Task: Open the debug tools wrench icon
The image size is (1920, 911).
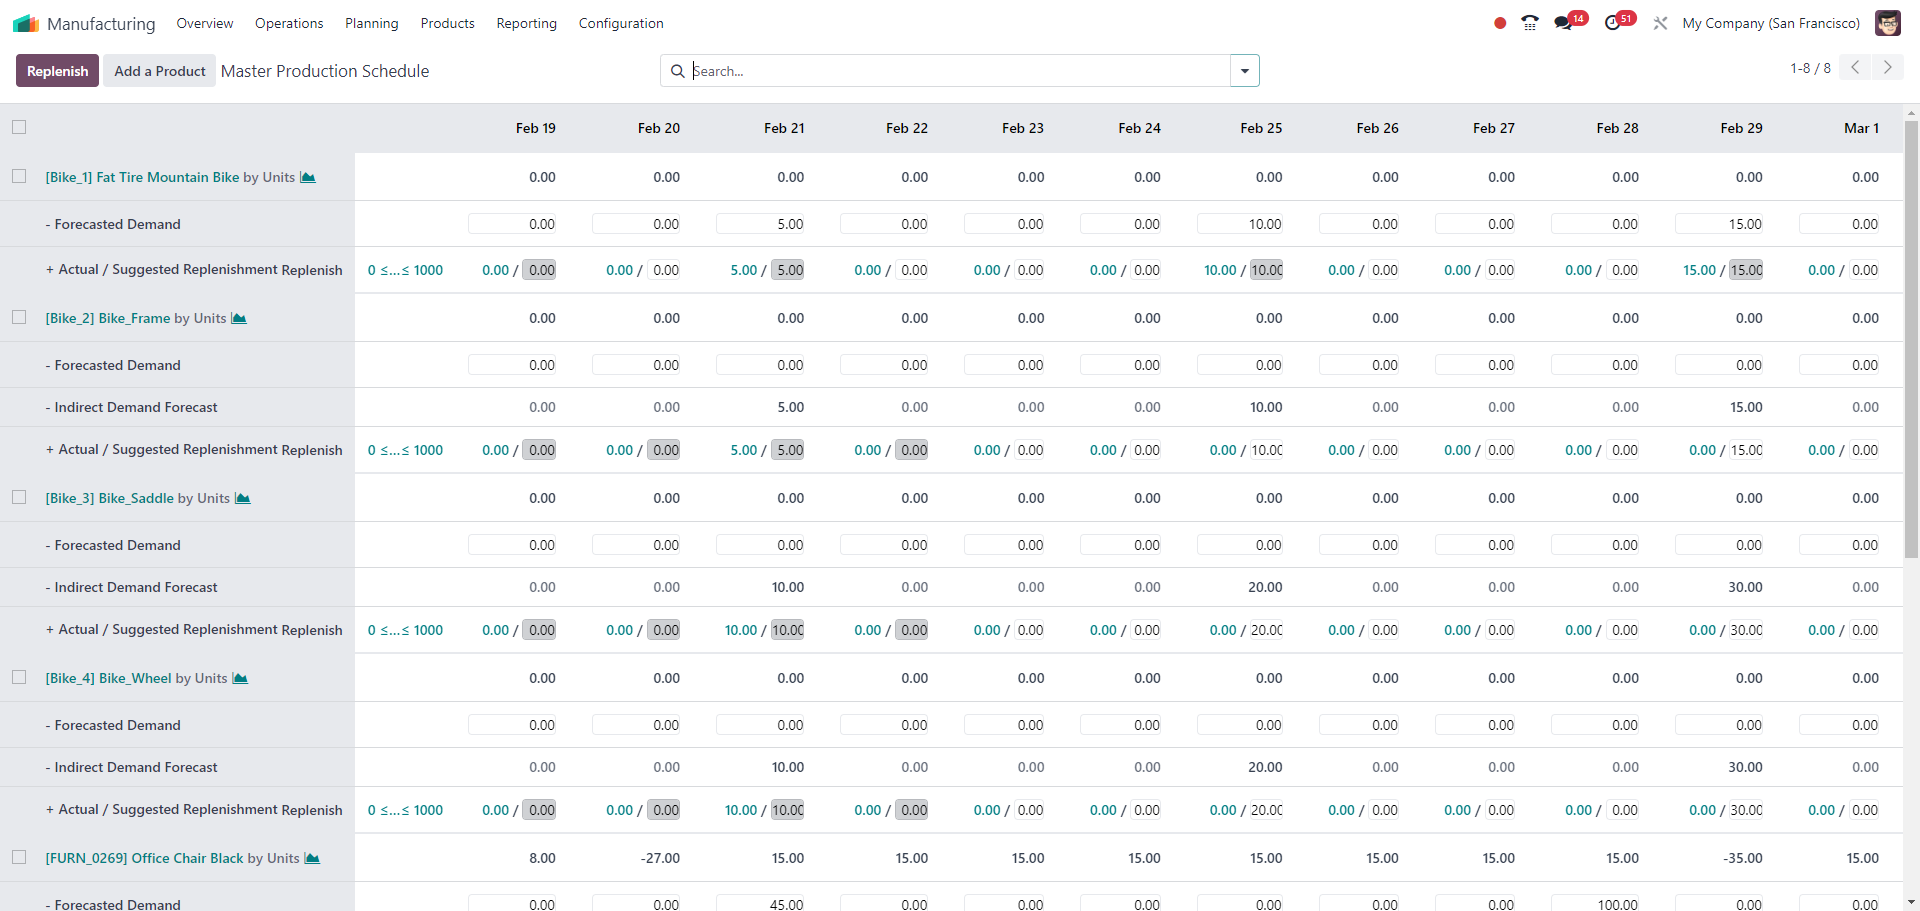Action: pyautogui.click(x=1660, y=23)
